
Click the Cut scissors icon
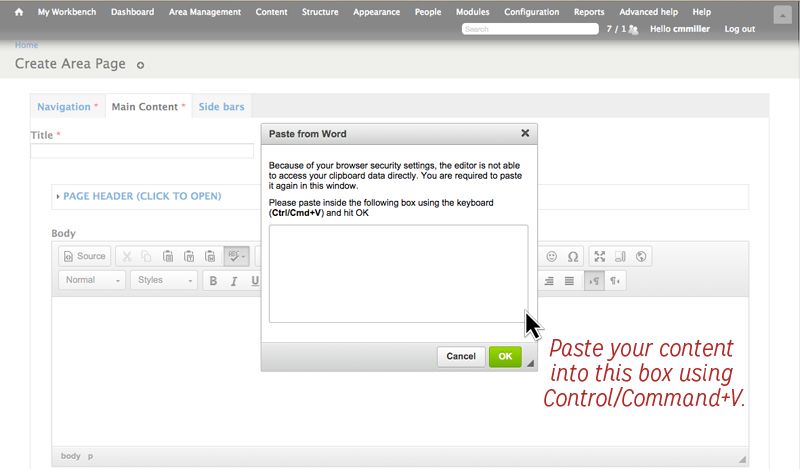[126, 256]
